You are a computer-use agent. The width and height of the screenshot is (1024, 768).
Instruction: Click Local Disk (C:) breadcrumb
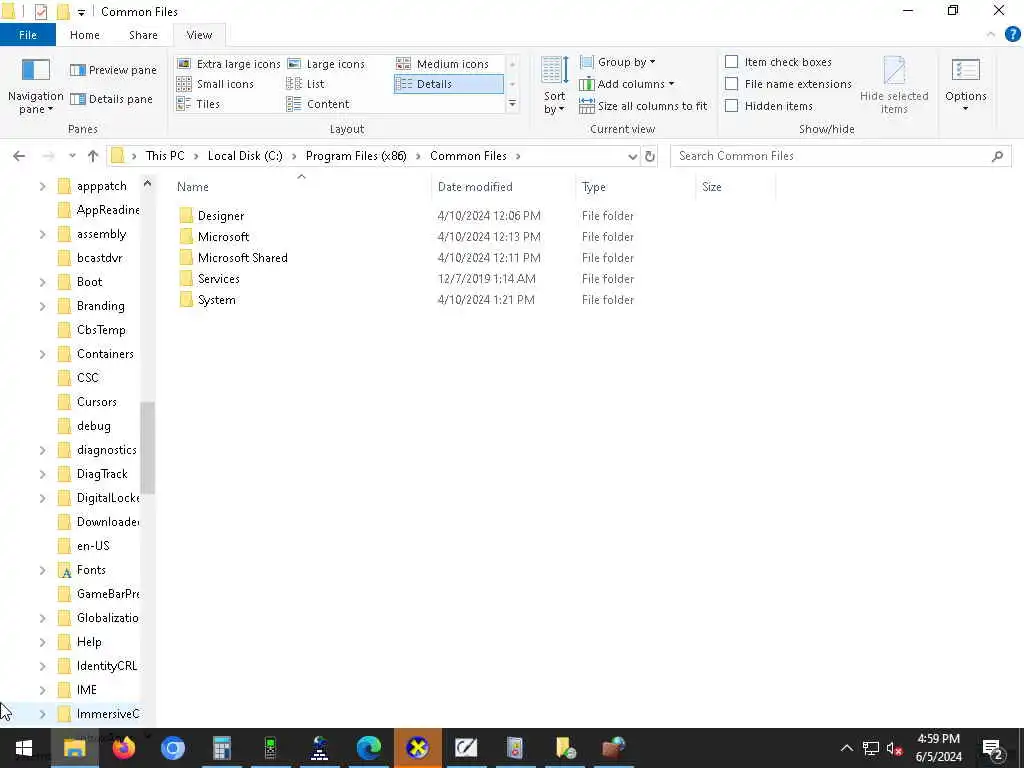(245, 156)
